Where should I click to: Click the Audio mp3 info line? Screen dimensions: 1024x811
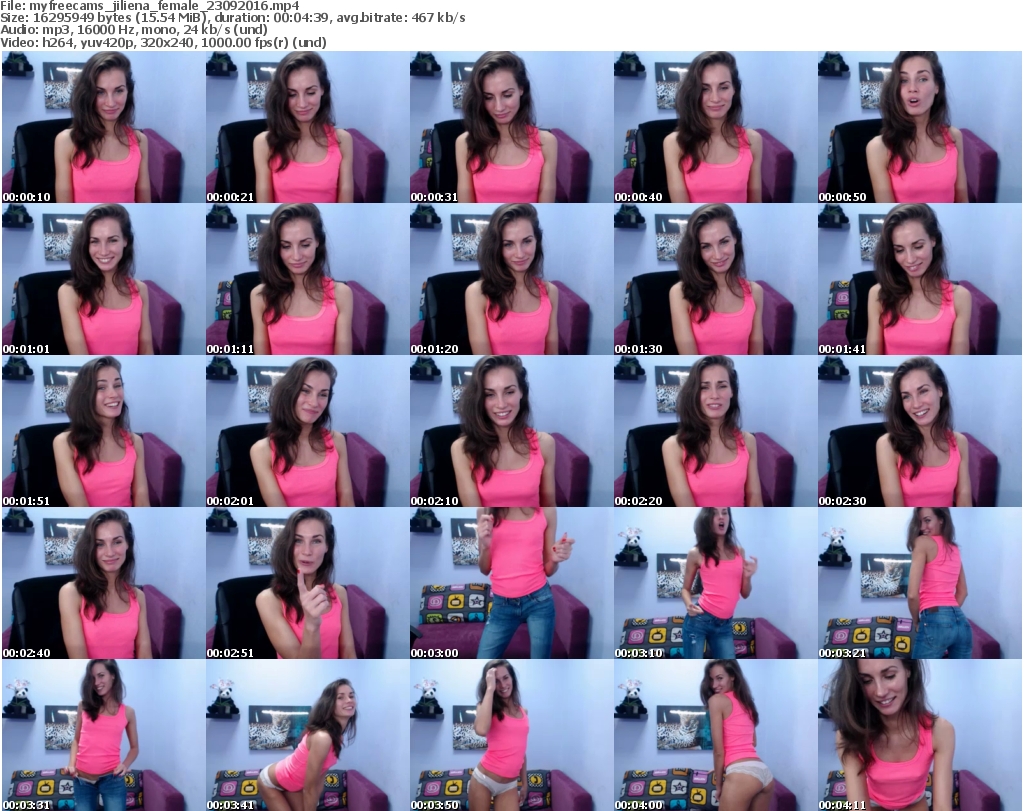tap(134, 29)
